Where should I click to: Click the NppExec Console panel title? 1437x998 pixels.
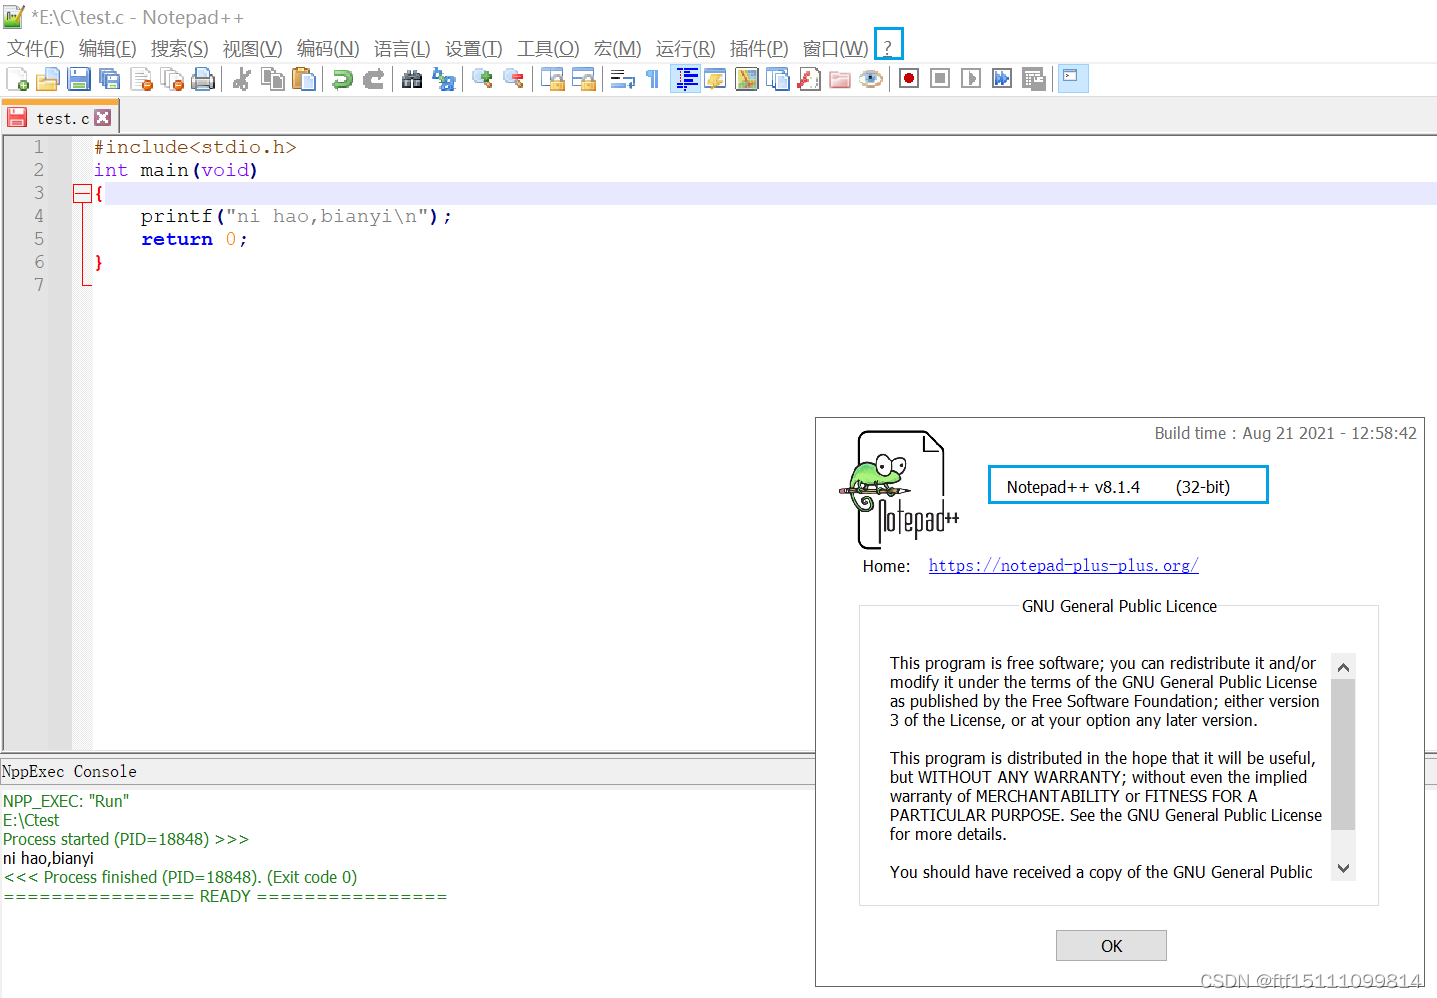coord(69,772)
